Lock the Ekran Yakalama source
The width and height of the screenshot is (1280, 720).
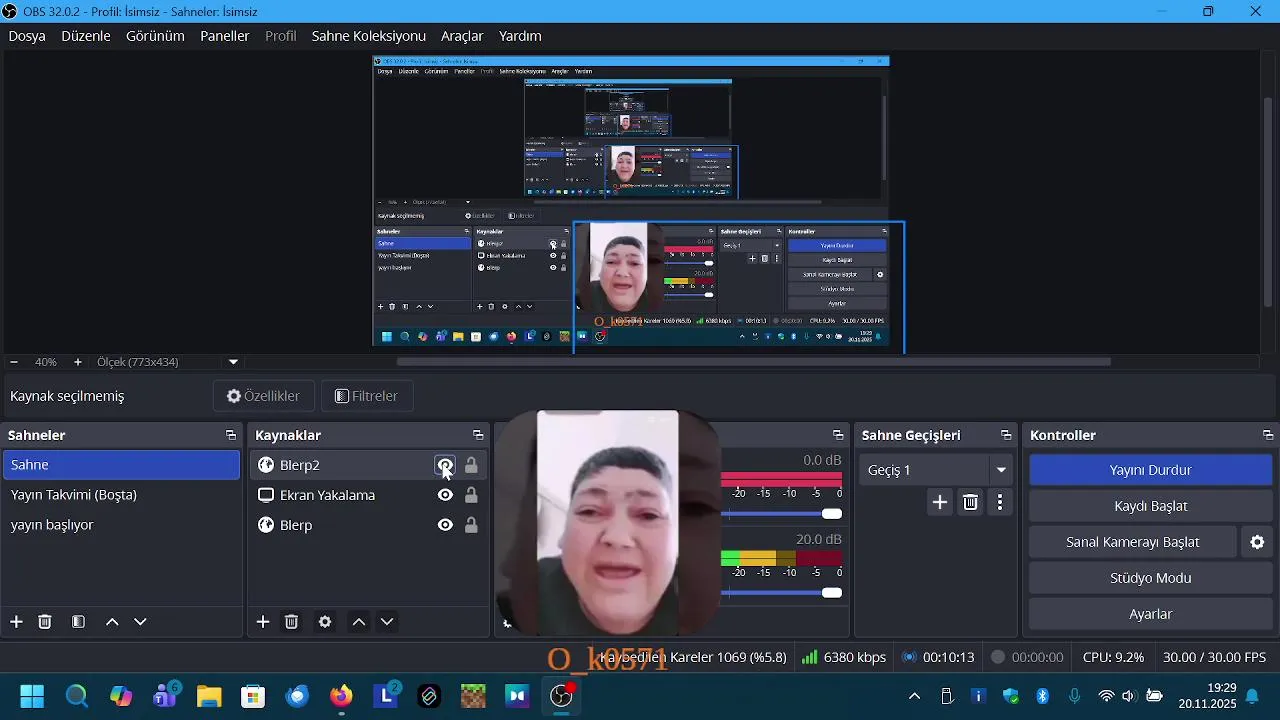471,495
